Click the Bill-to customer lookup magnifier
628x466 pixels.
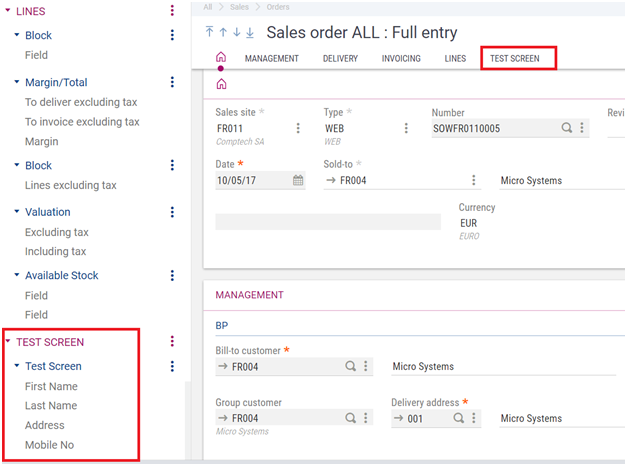350,366
